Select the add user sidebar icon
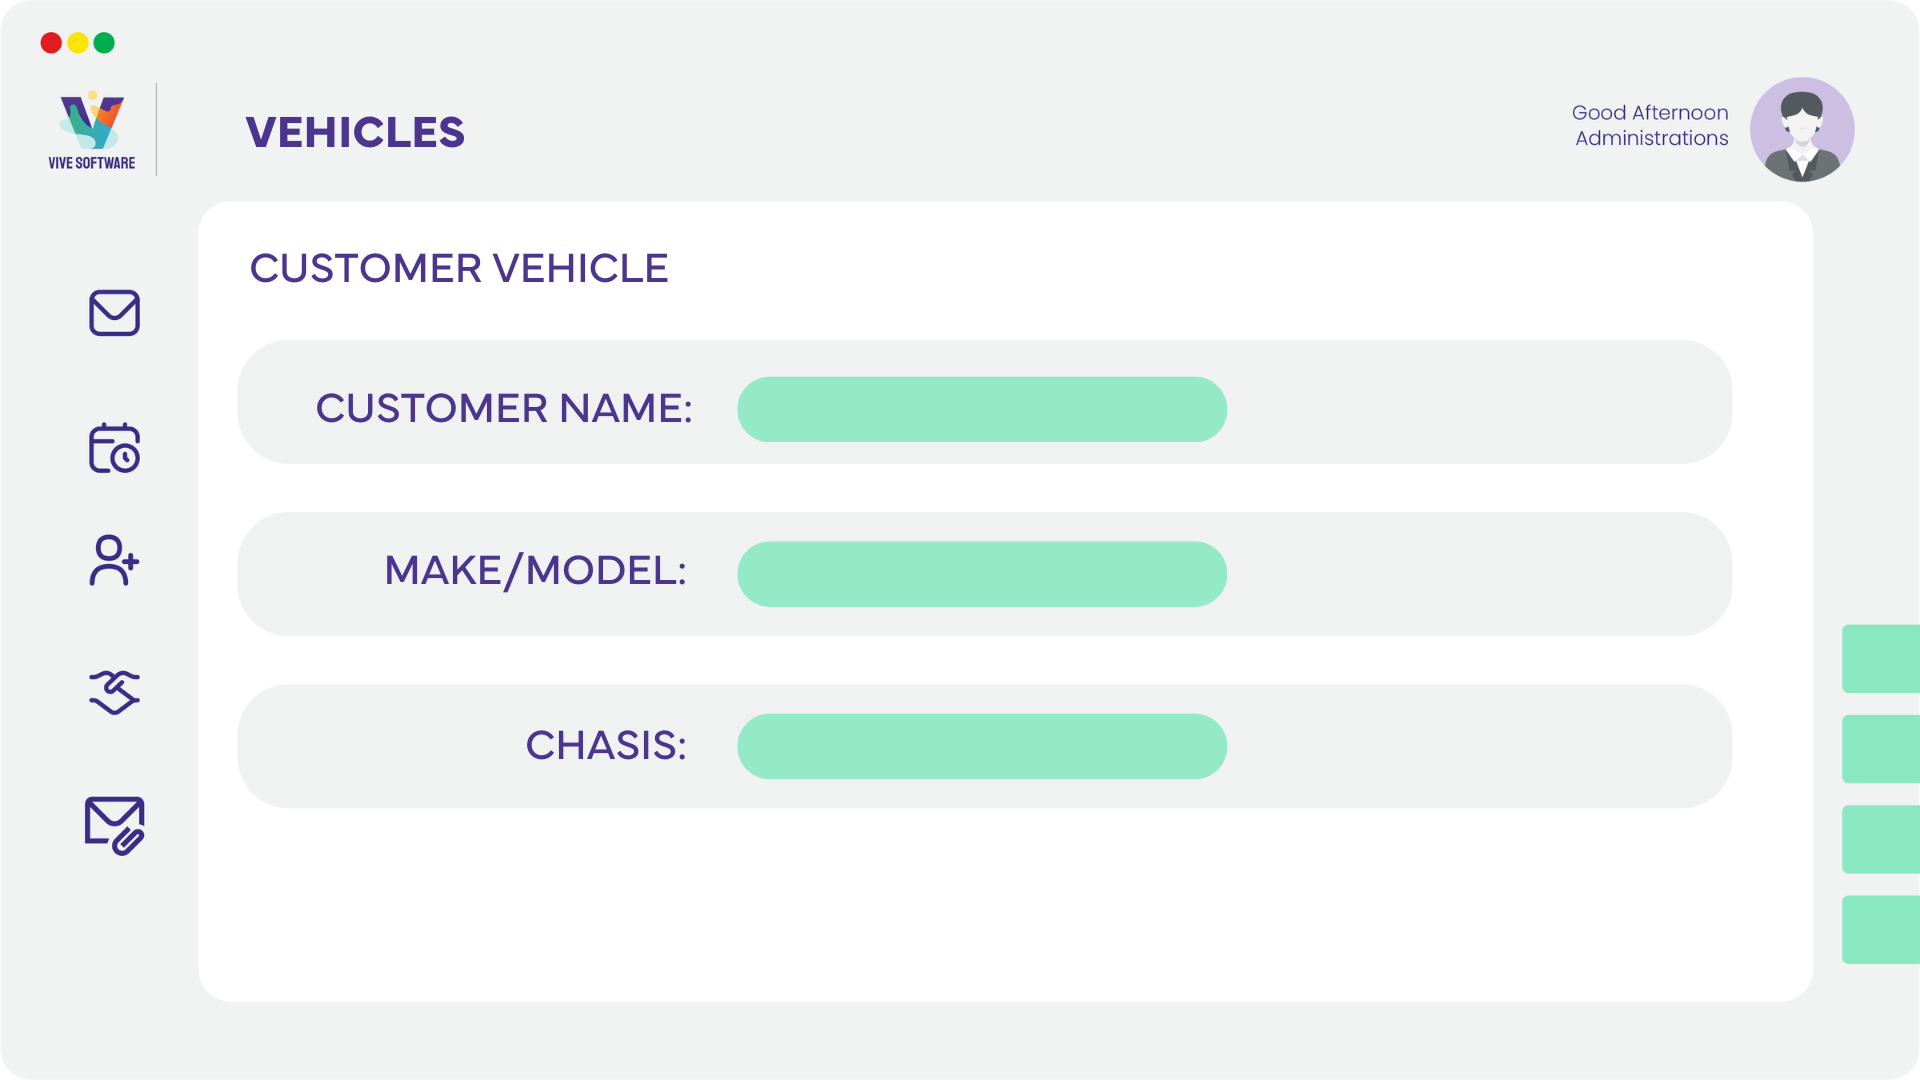The height and width of the screenshot is (1080, 1920). pos(114,560)
